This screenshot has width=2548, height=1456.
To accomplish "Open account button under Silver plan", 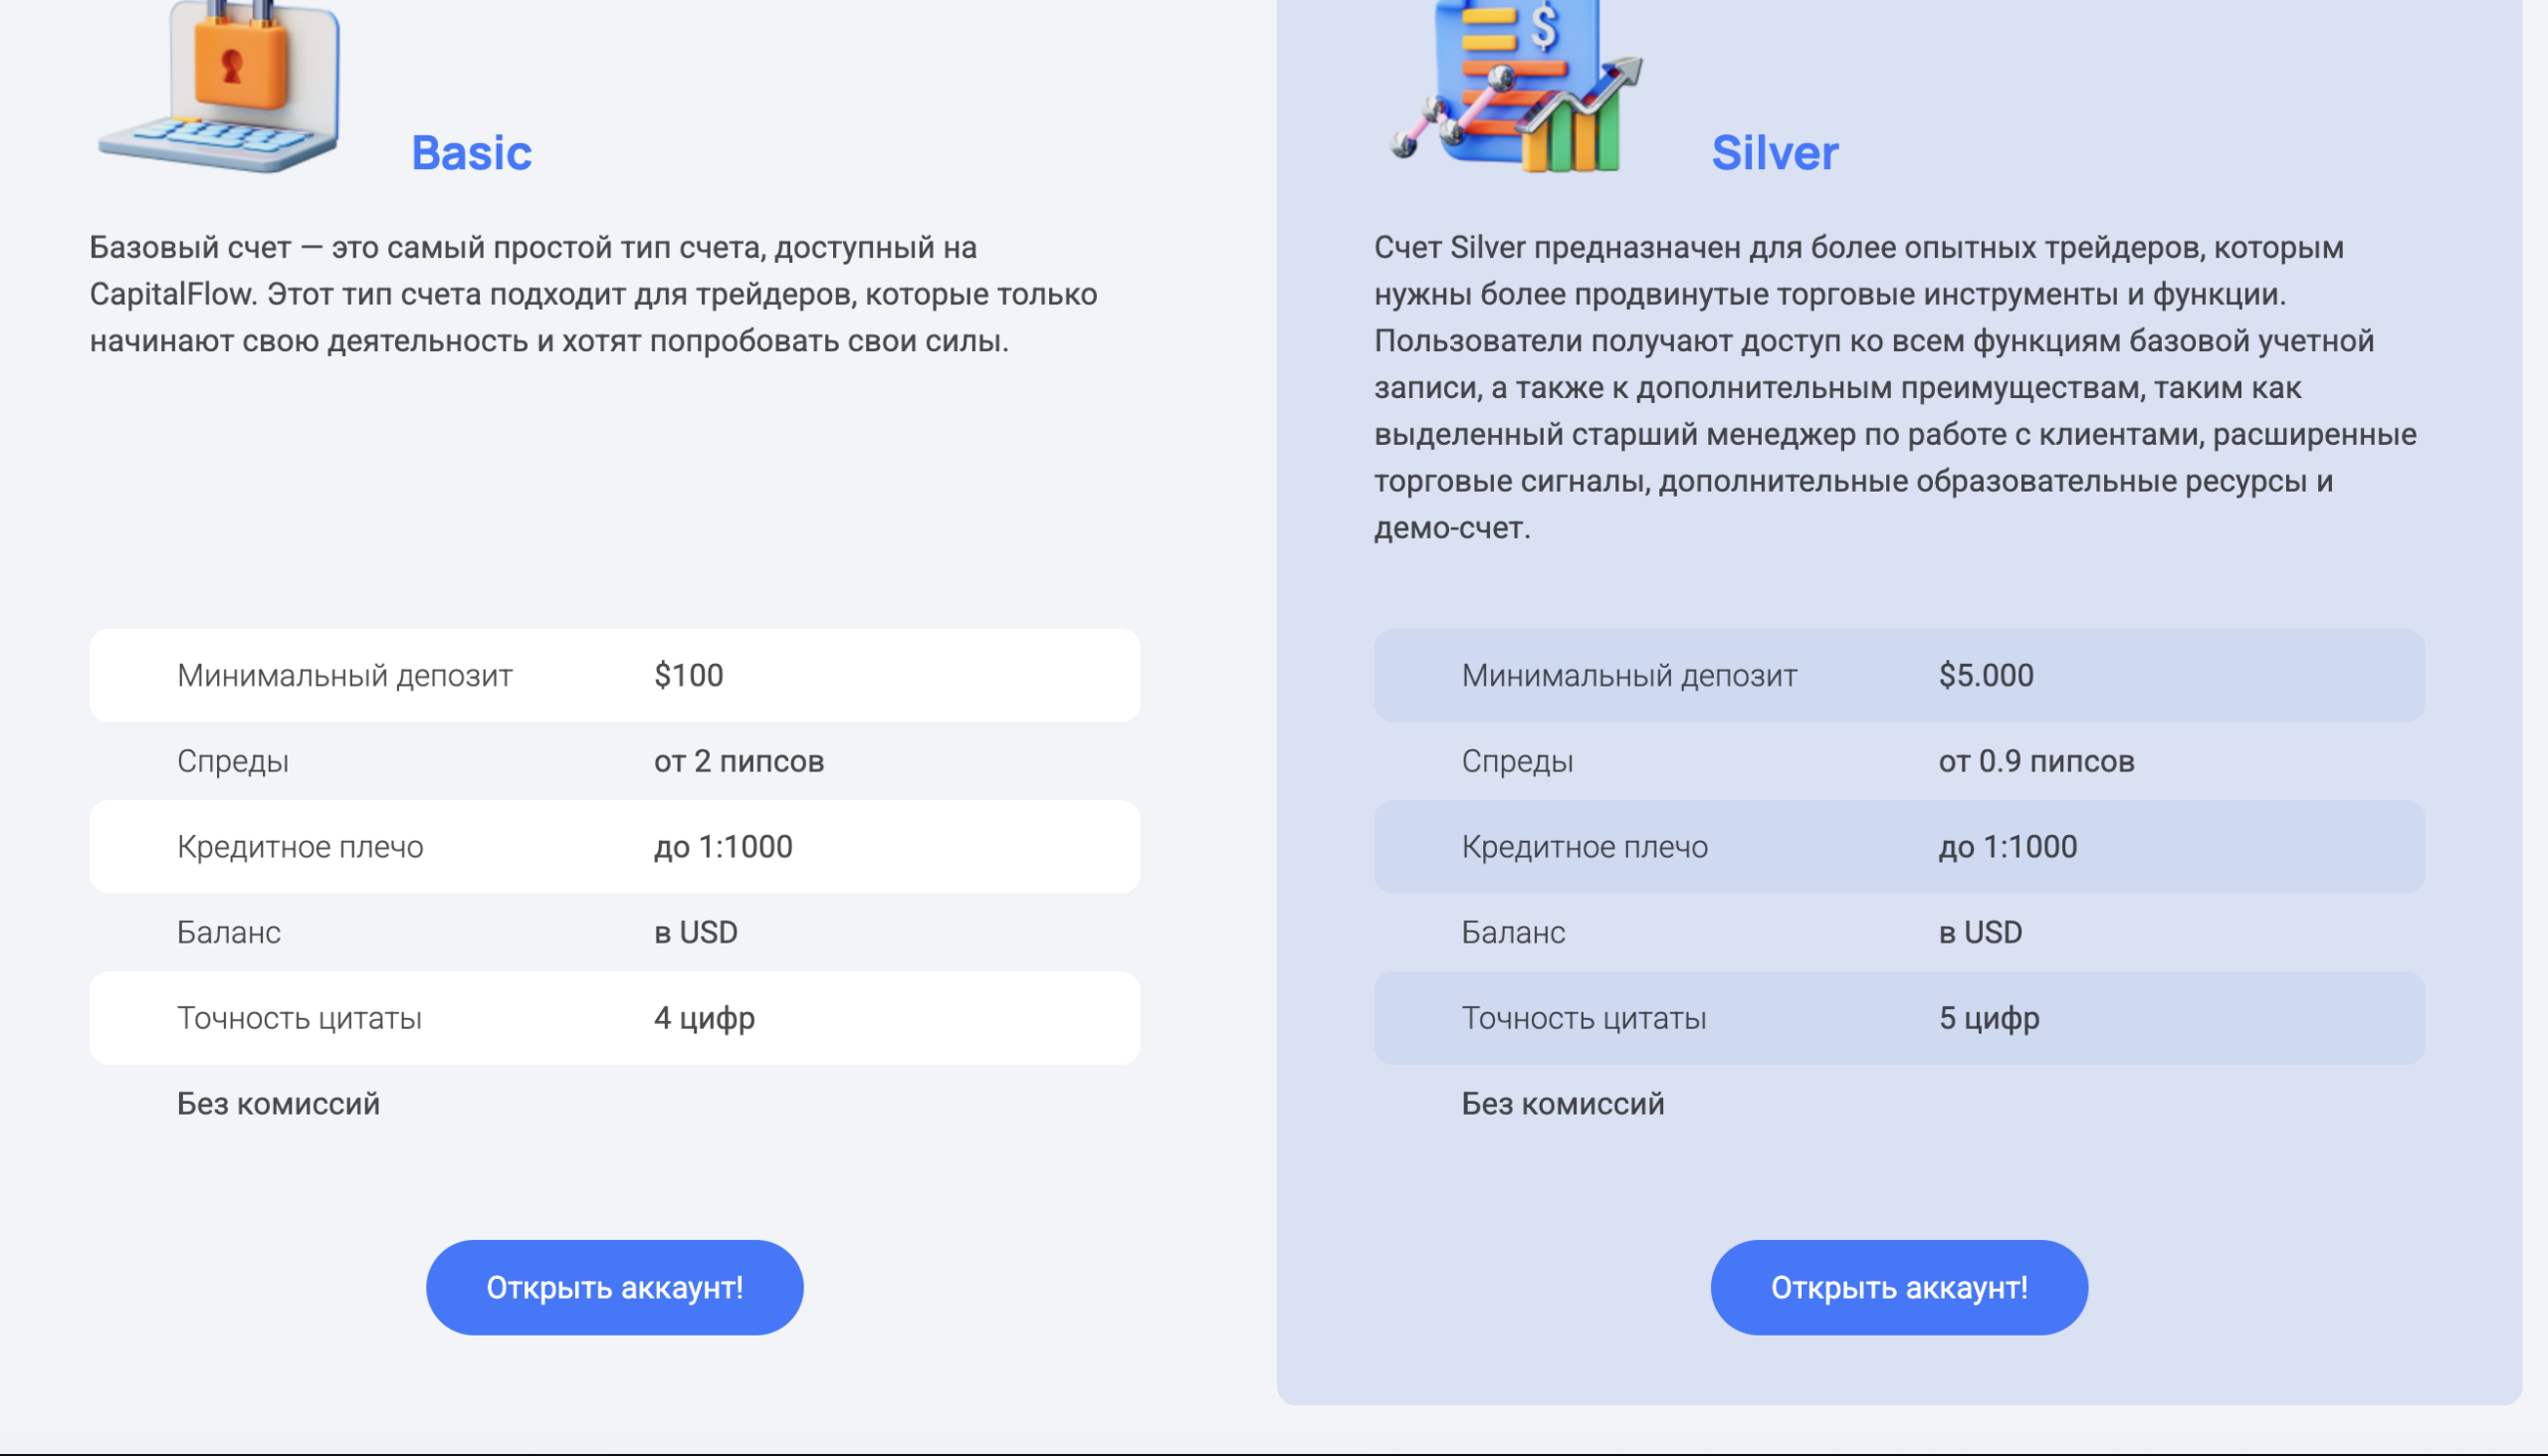I will coord(1898,1287).
